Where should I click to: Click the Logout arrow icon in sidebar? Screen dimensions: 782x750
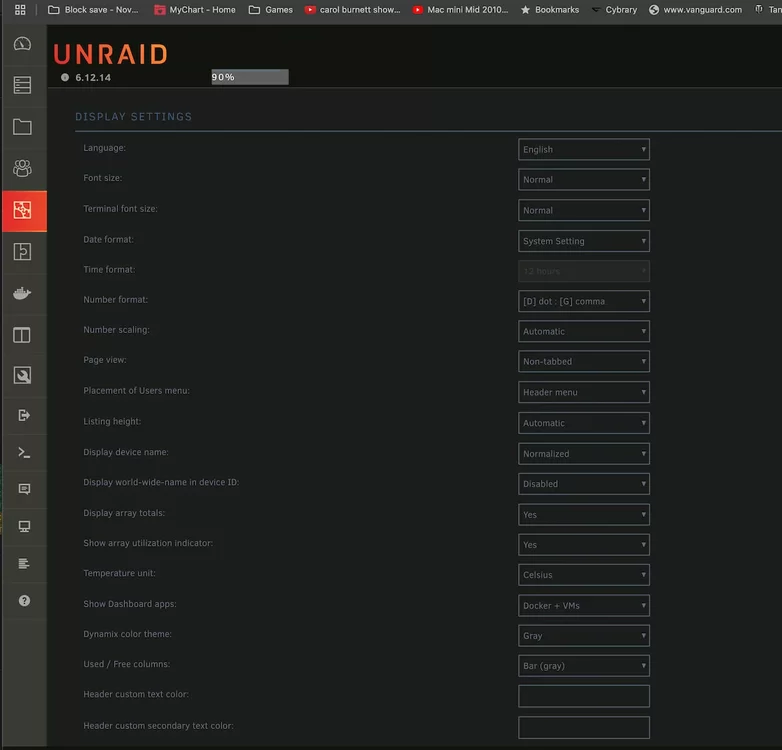23,415
